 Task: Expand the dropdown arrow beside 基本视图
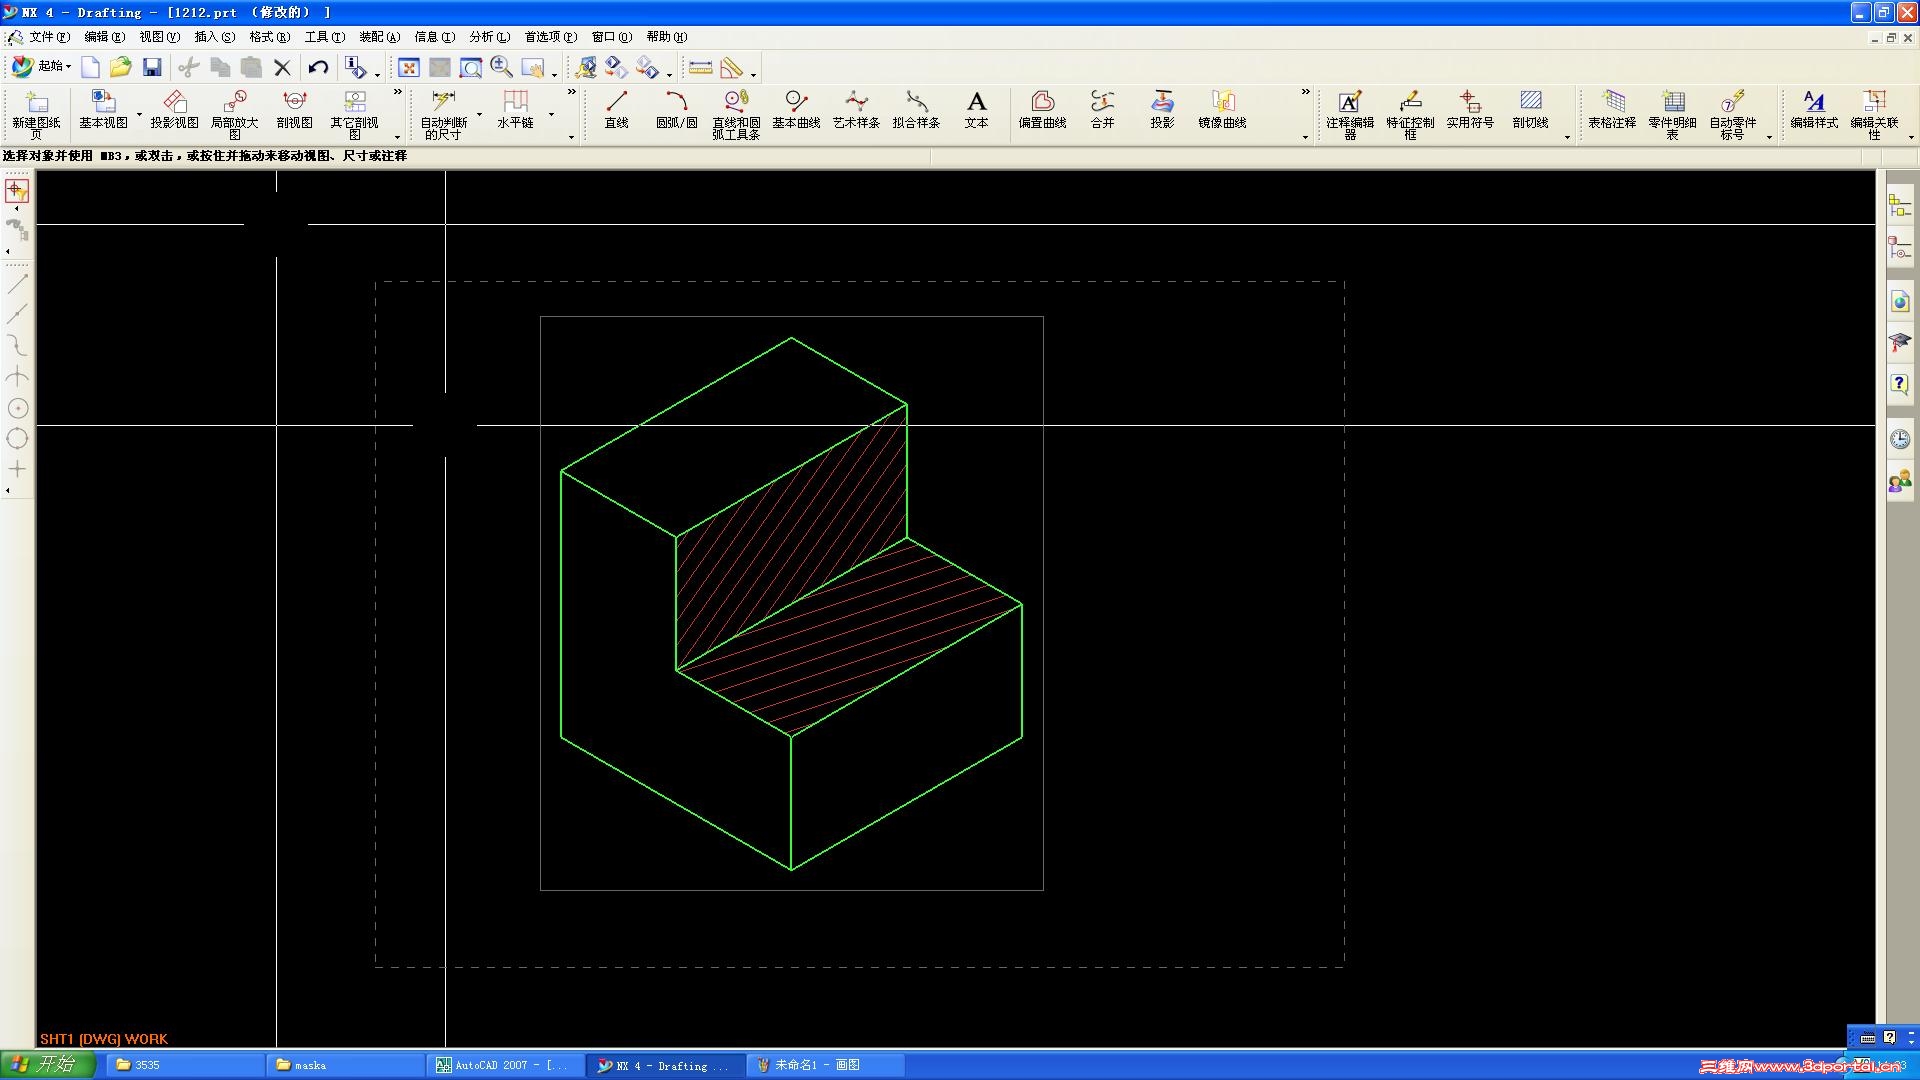pyautogui.click(x=139, y=113)
